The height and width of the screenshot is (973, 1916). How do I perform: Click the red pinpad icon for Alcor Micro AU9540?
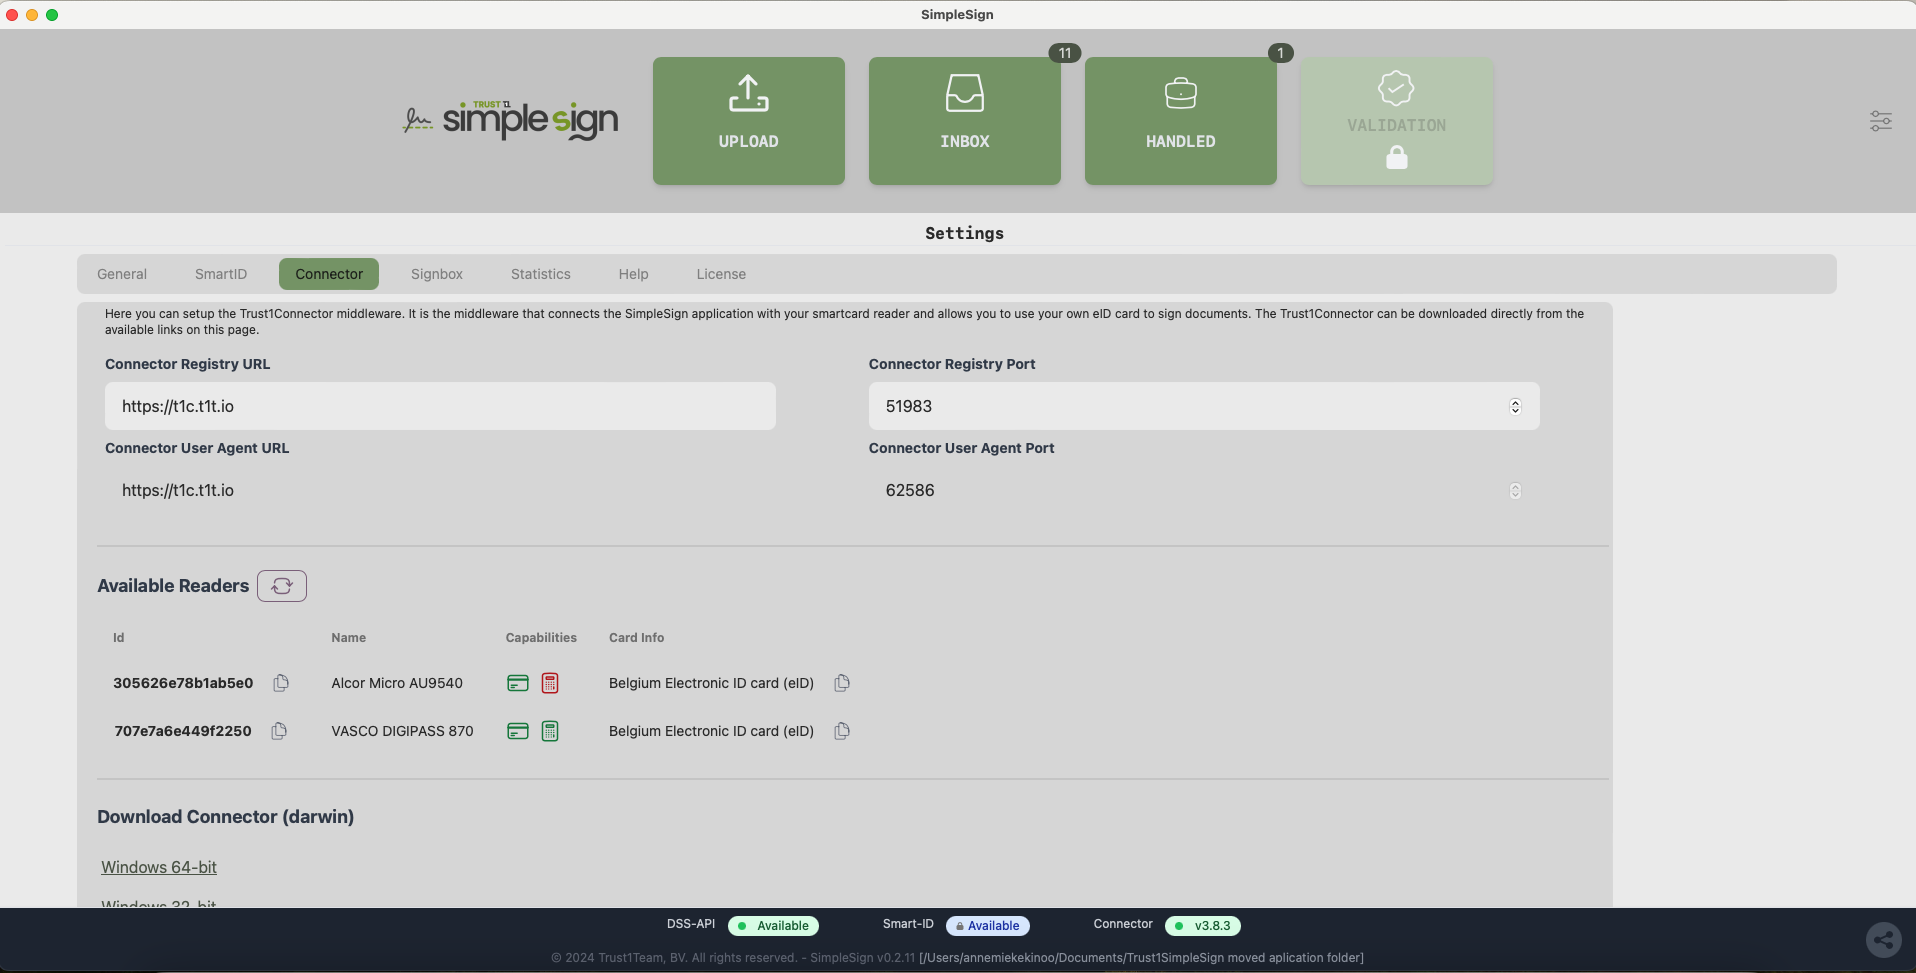click(550, 683)
